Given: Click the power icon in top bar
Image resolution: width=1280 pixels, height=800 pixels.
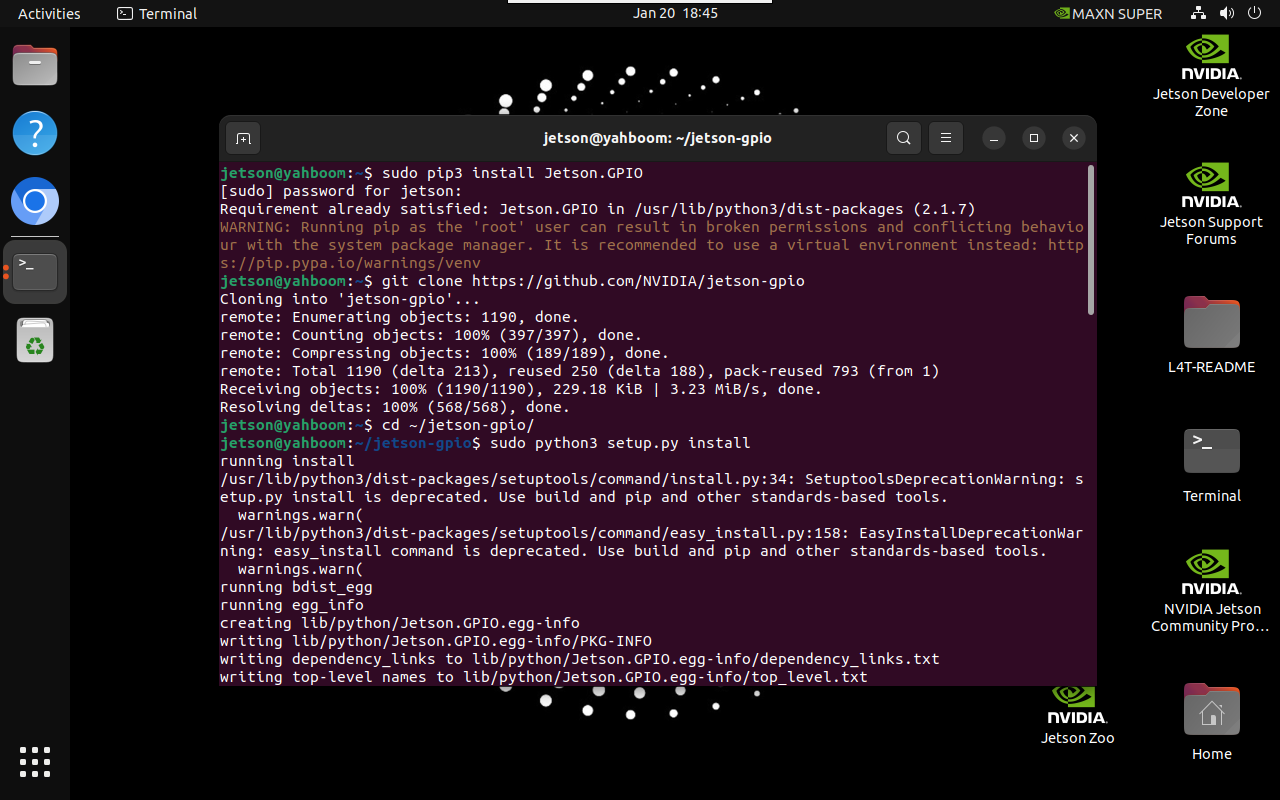Looking at the screenshot, I should click(x=1255, y=13).
